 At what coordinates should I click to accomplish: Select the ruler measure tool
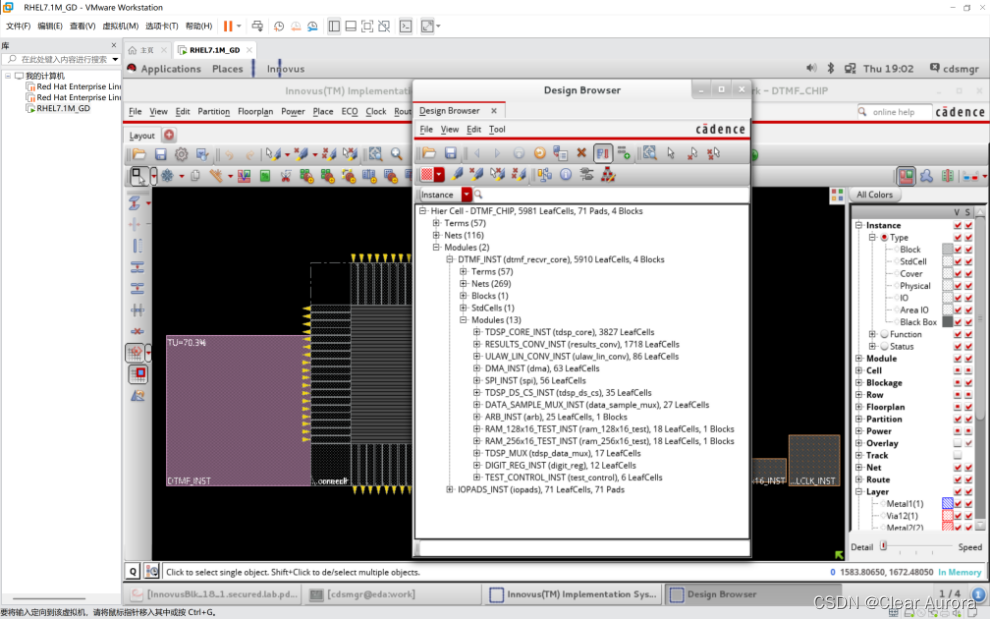[217, 176]
